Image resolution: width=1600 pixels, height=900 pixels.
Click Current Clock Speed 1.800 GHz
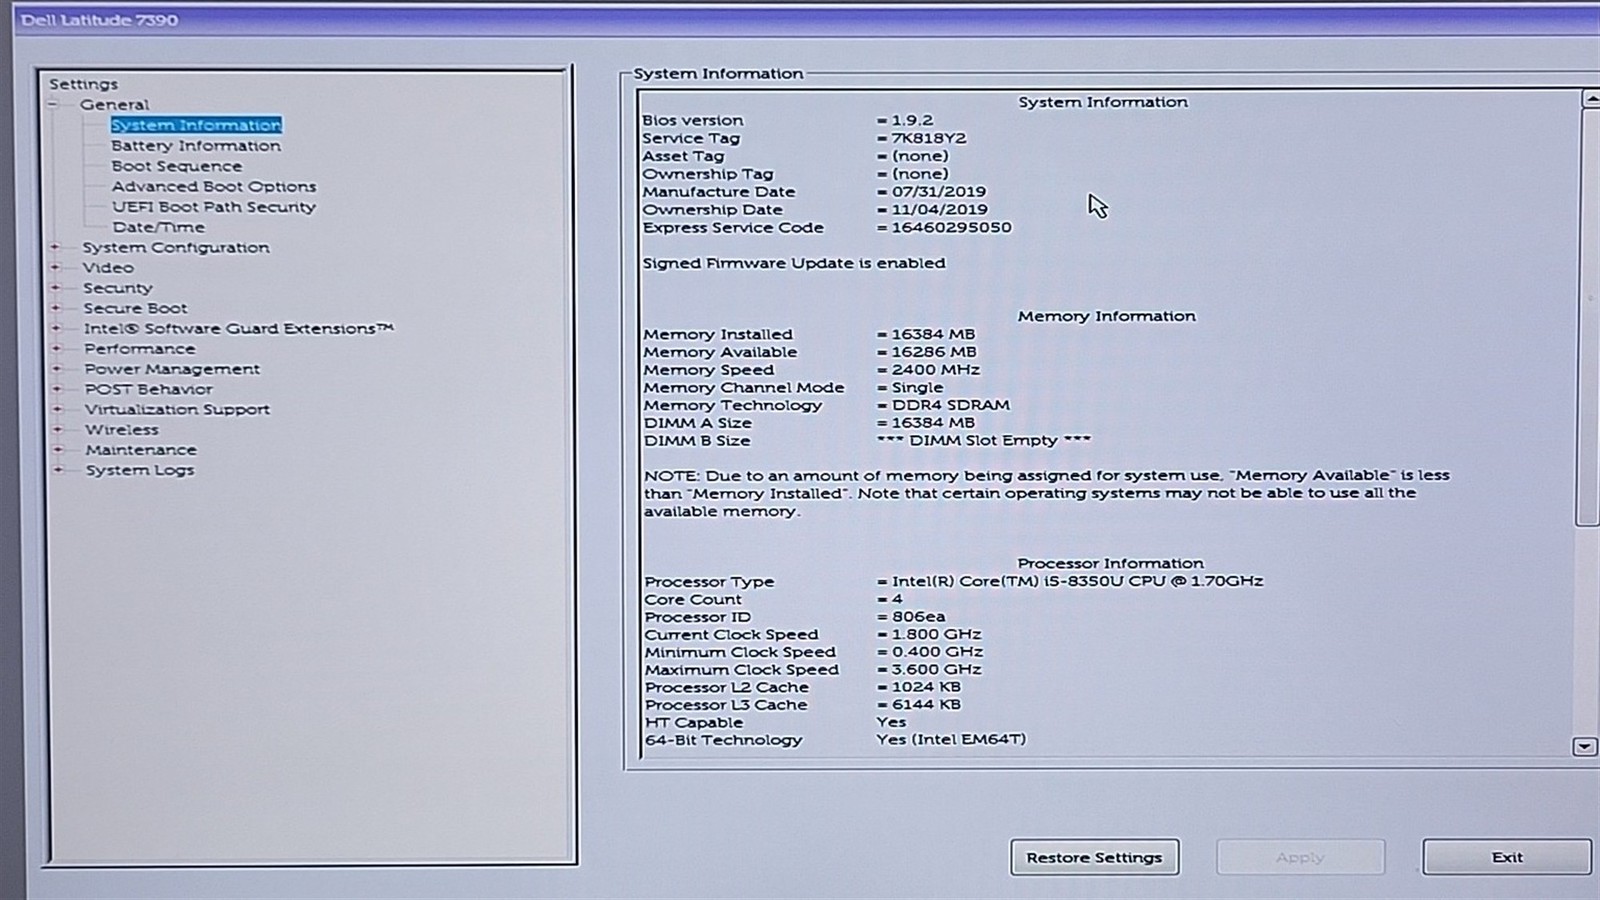(936, 634)
